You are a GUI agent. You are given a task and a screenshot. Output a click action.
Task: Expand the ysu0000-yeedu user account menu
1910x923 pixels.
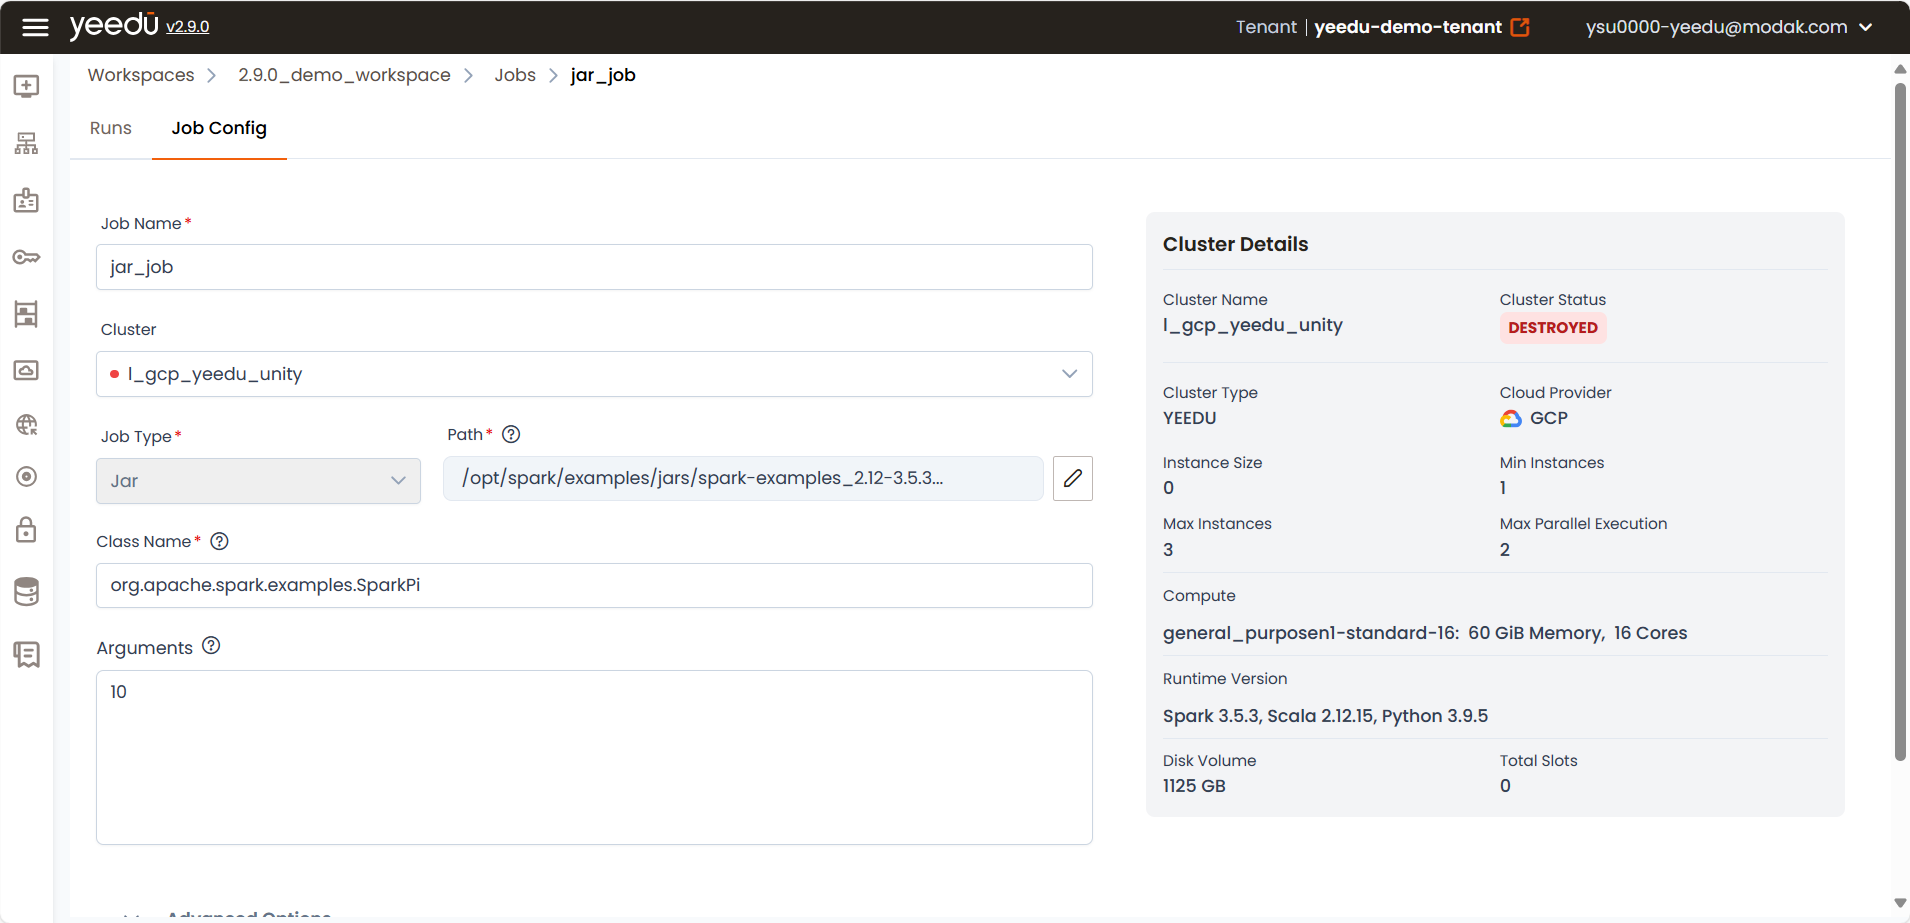click(x=1729, y=27)
